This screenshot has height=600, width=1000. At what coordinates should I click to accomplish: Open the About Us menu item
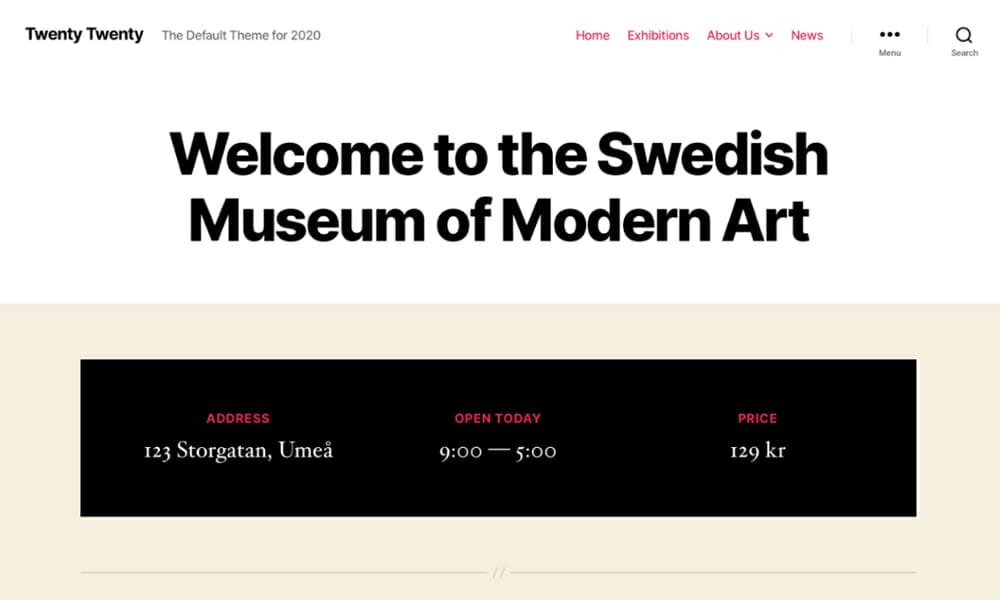click(x=733, y=35)
